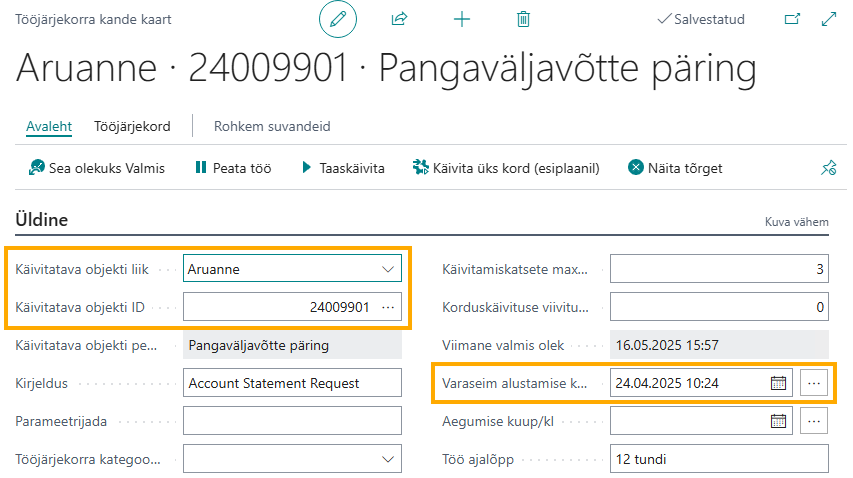Click Kirjeldus field with Account Statement Request

click(292, 383)
